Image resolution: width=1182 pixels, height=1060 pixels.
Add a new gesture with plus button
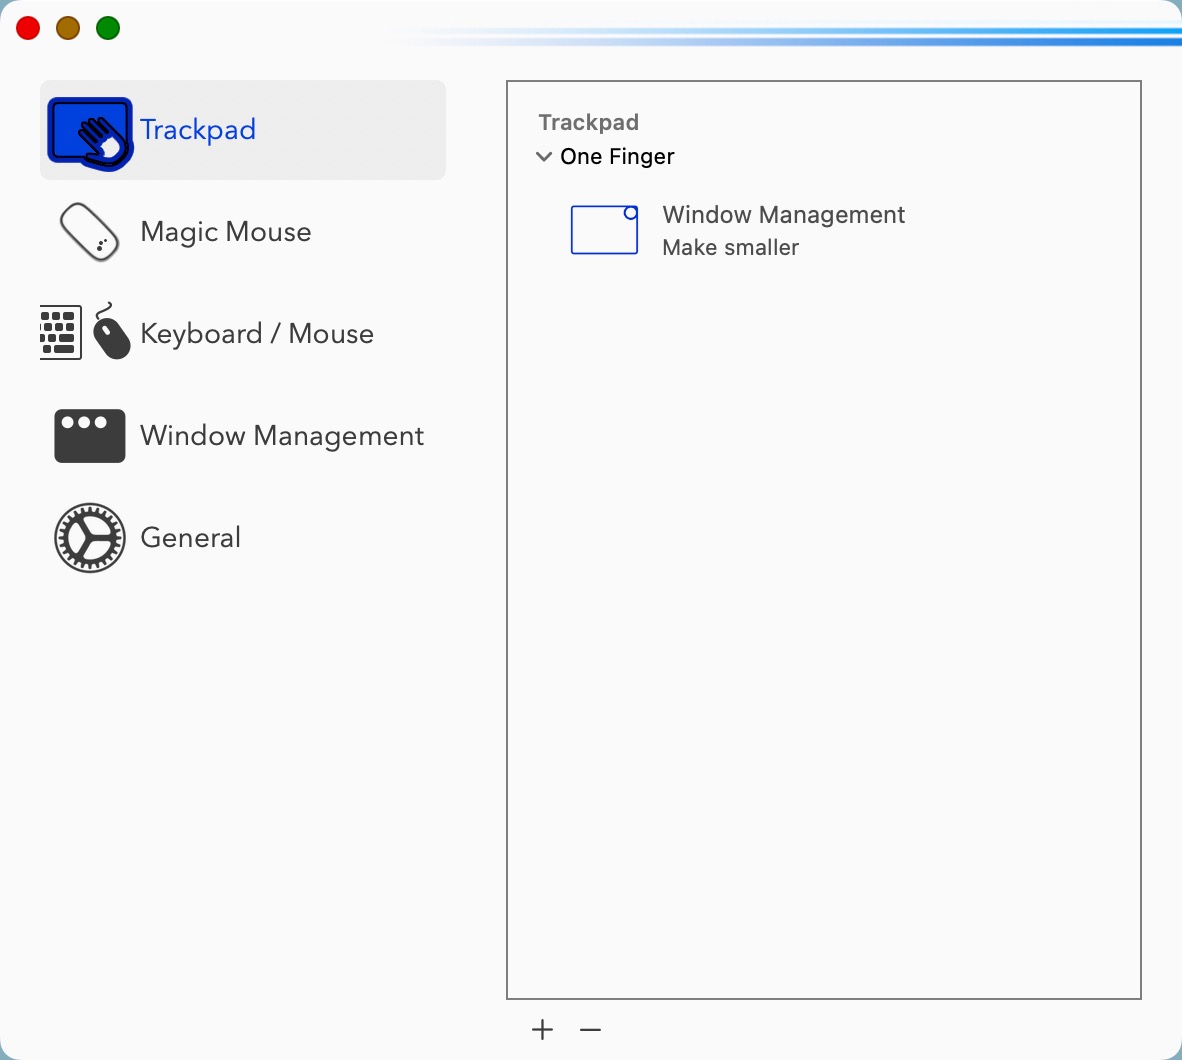[542, 1029]
